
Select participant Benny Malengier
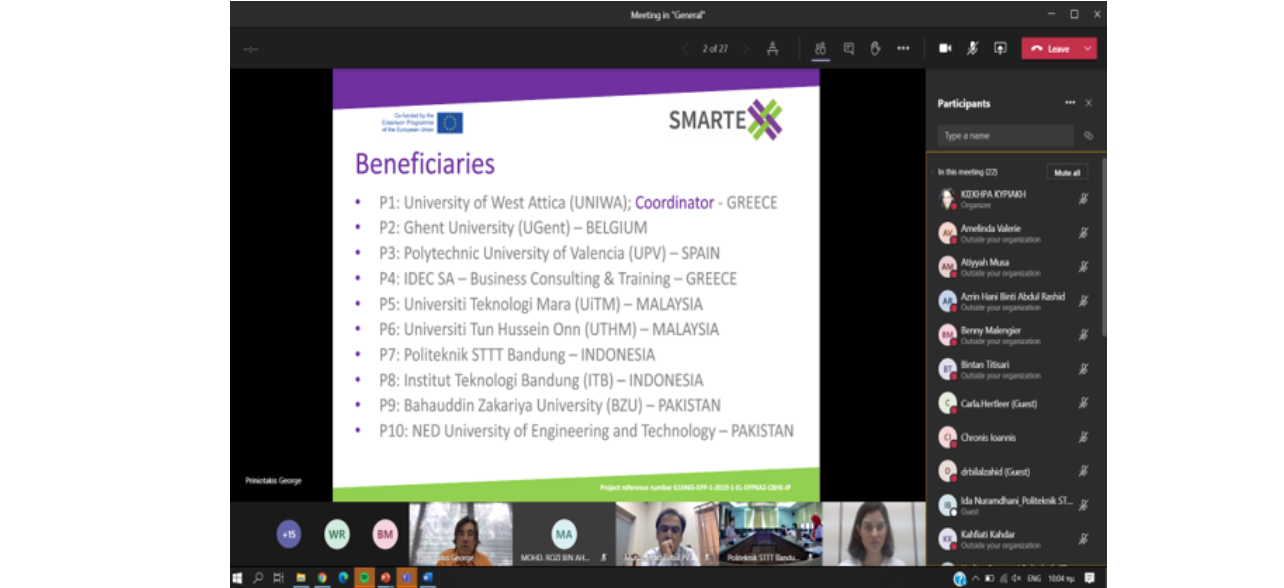coord(1014,335)
